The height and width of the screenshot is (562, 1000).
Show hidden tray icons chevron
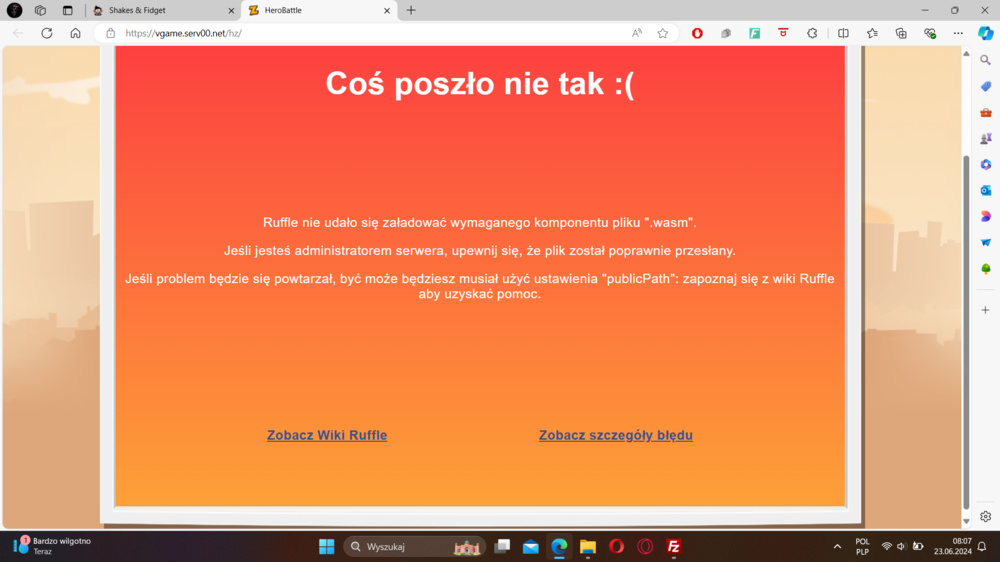tap(837, 547)
